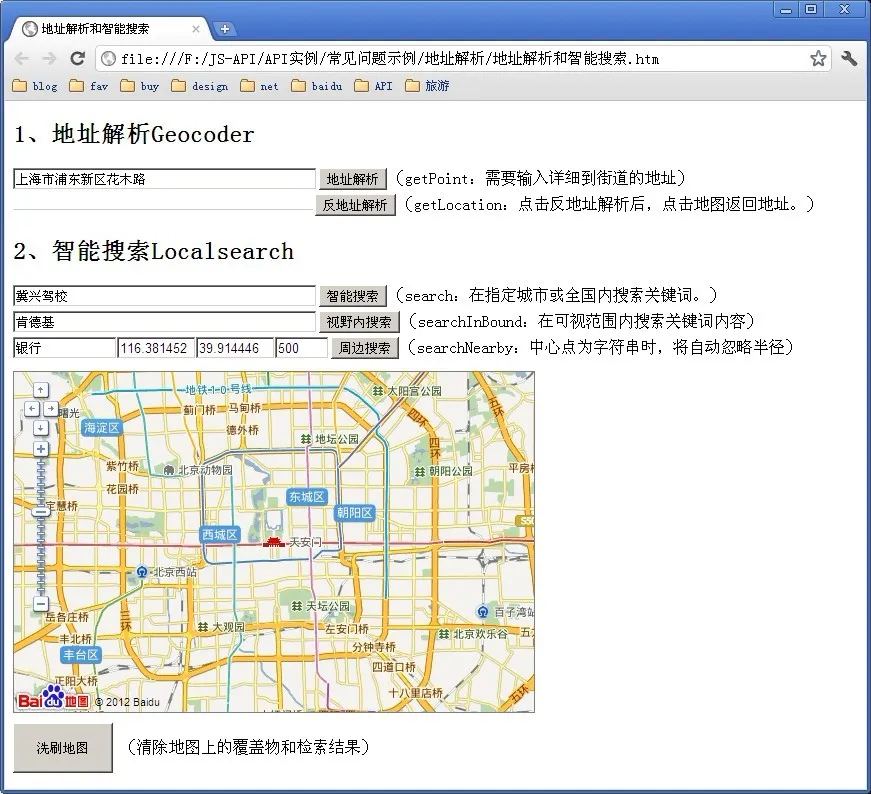Click the zoom slider handle on the map
Image resolution: width=871 pixels, height=794 pixels.
[x=40, y=512]
